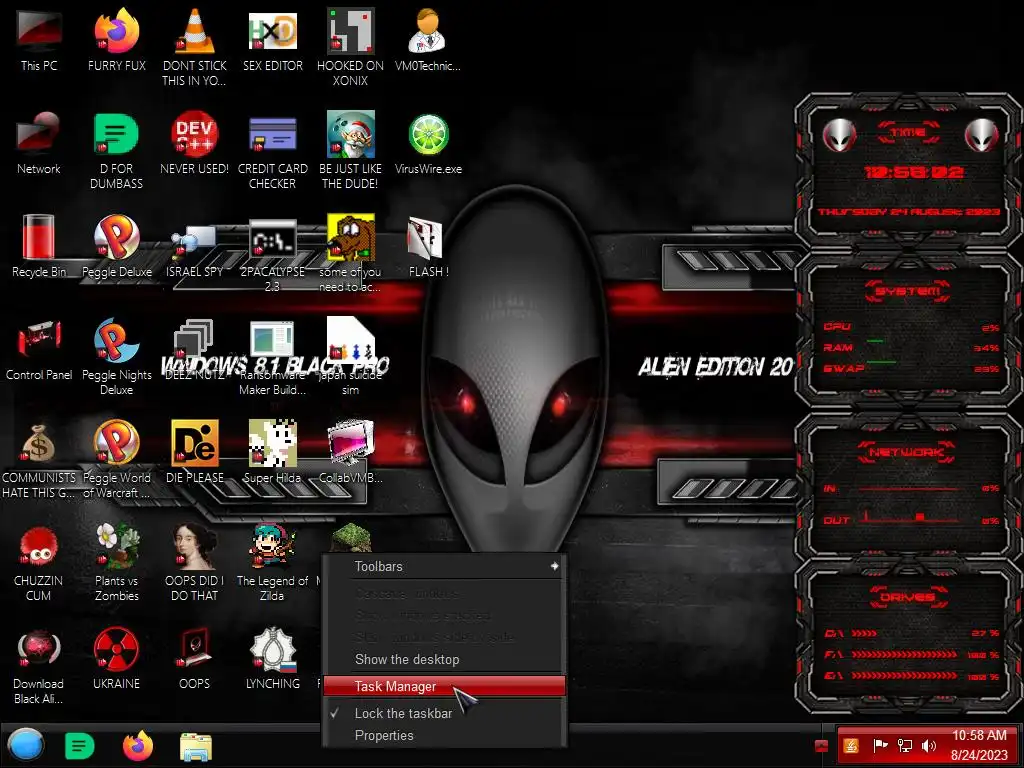Click the NETWORK gadget panel header
This screenshot has height=768, width=1024.
click(x=908, y=452)
